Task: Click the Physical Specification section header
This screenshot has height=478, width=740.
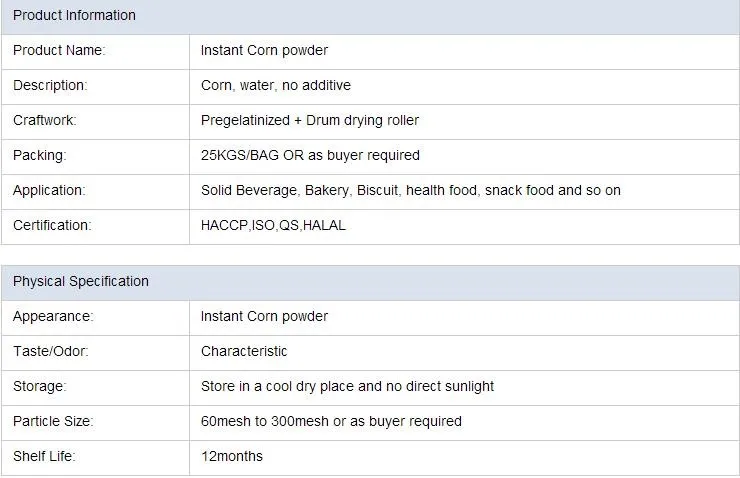Action: click(81, 281)
